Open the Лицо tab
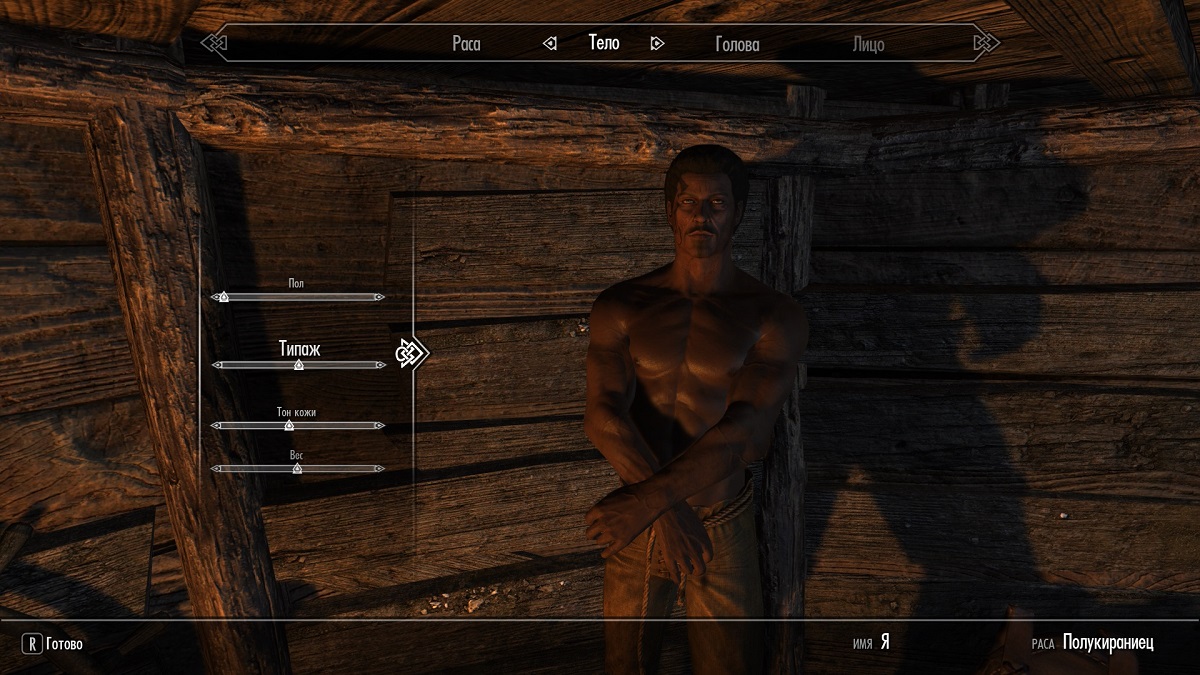 868,44
